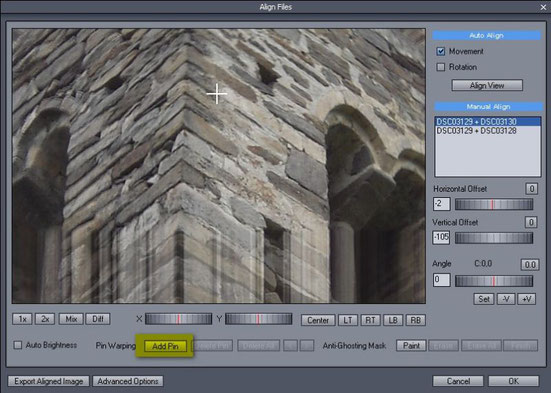Image resolution: width=551 pixels, height=393 pixels.
Task: Switch to 1x zoom
Action: 22,319
